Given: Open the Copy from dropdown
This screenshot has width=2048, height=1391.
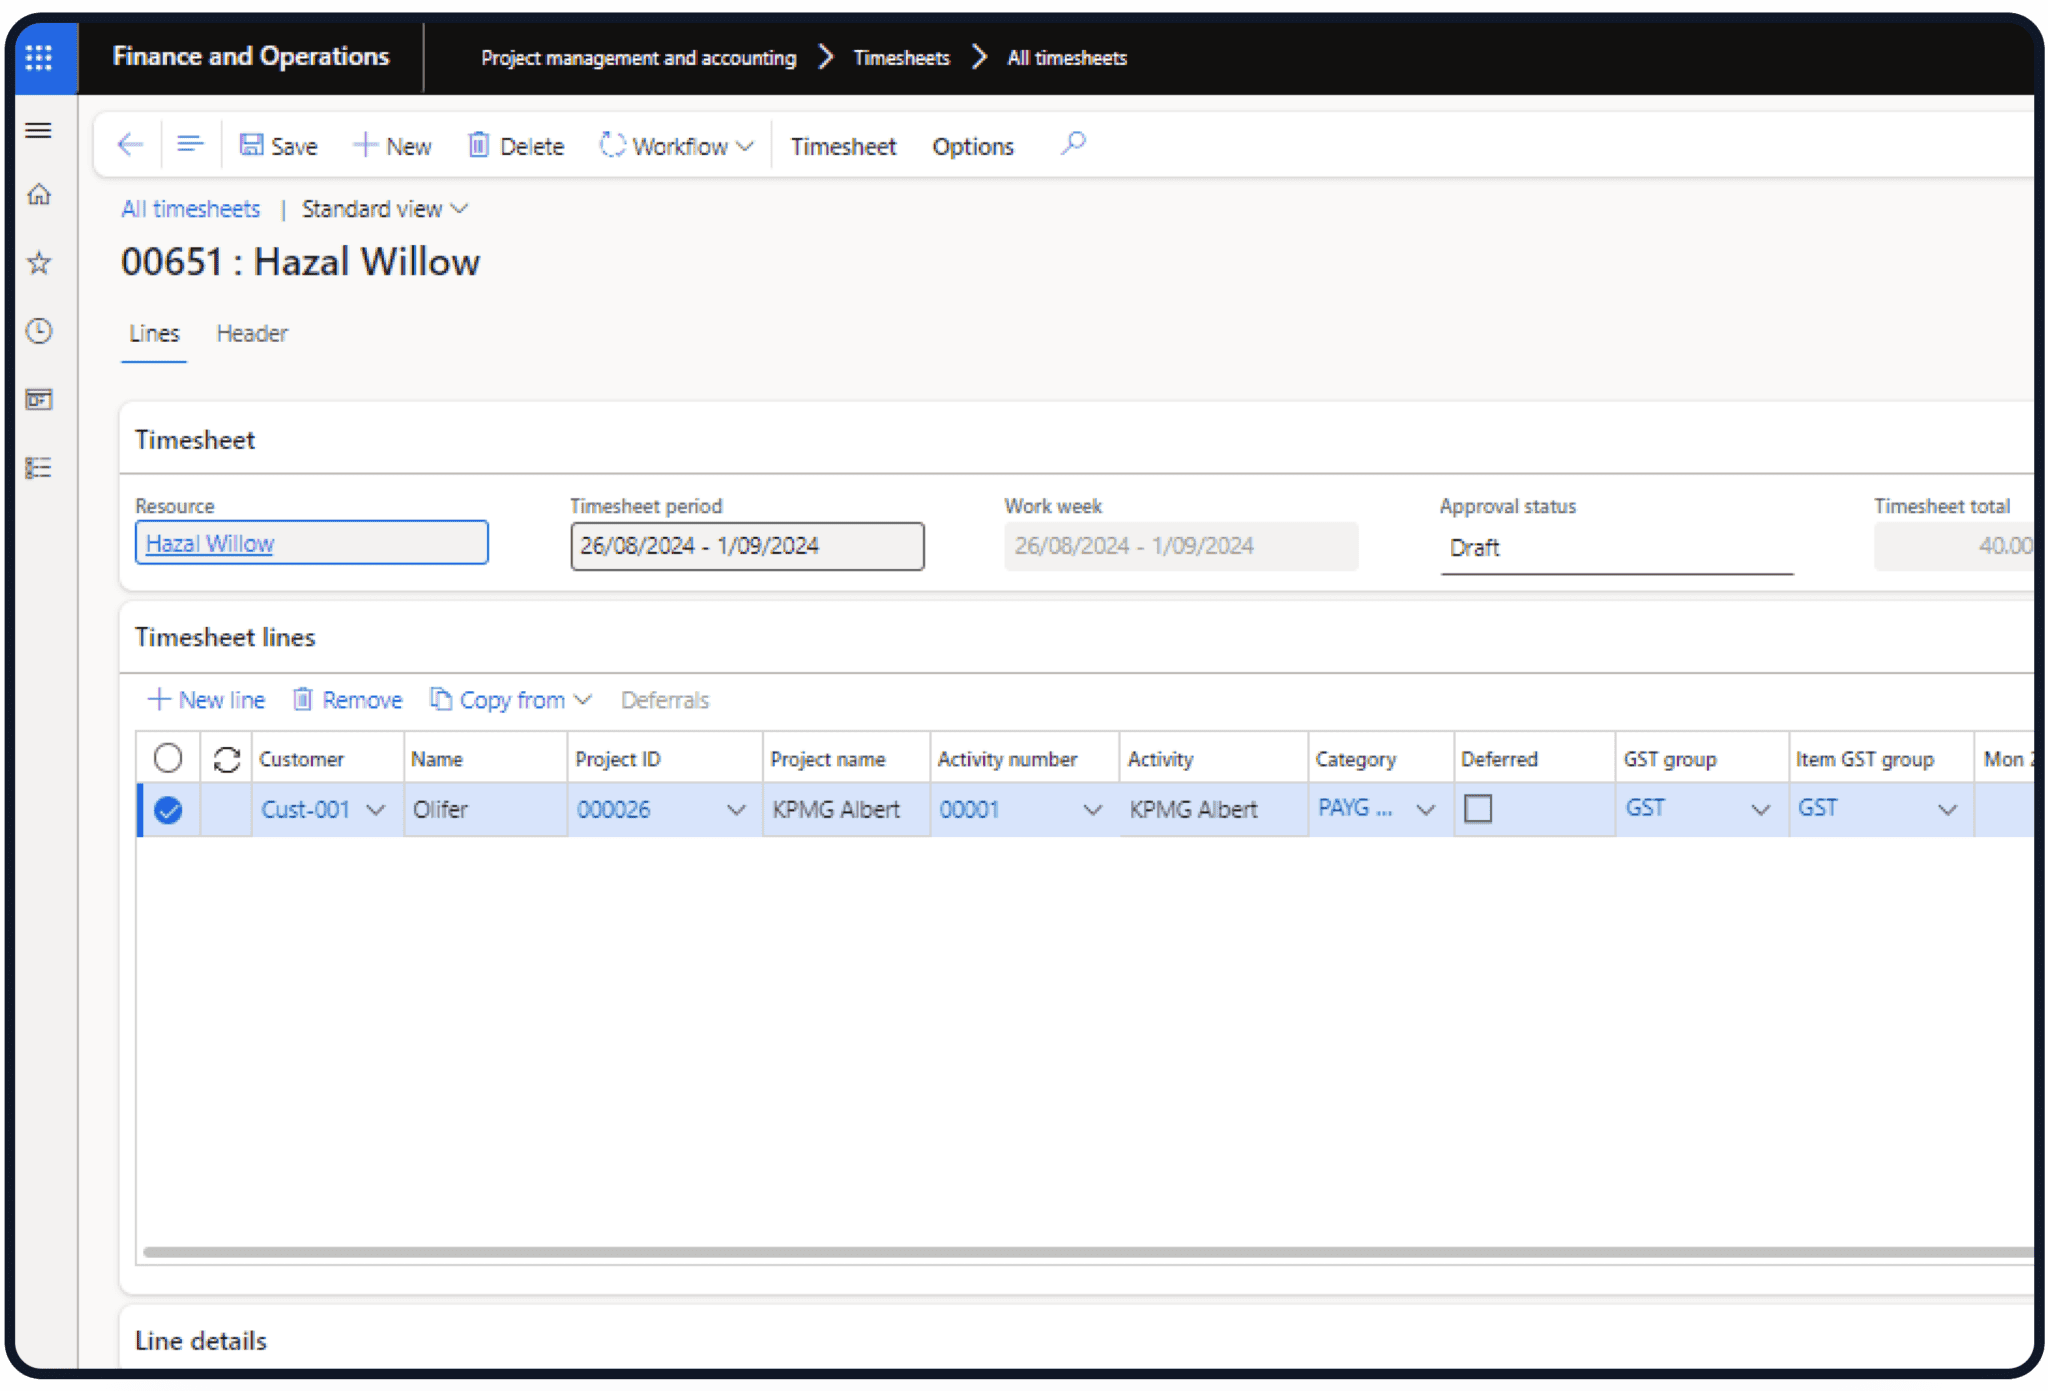Looking at the screenshot, I should tap(511, 700).
